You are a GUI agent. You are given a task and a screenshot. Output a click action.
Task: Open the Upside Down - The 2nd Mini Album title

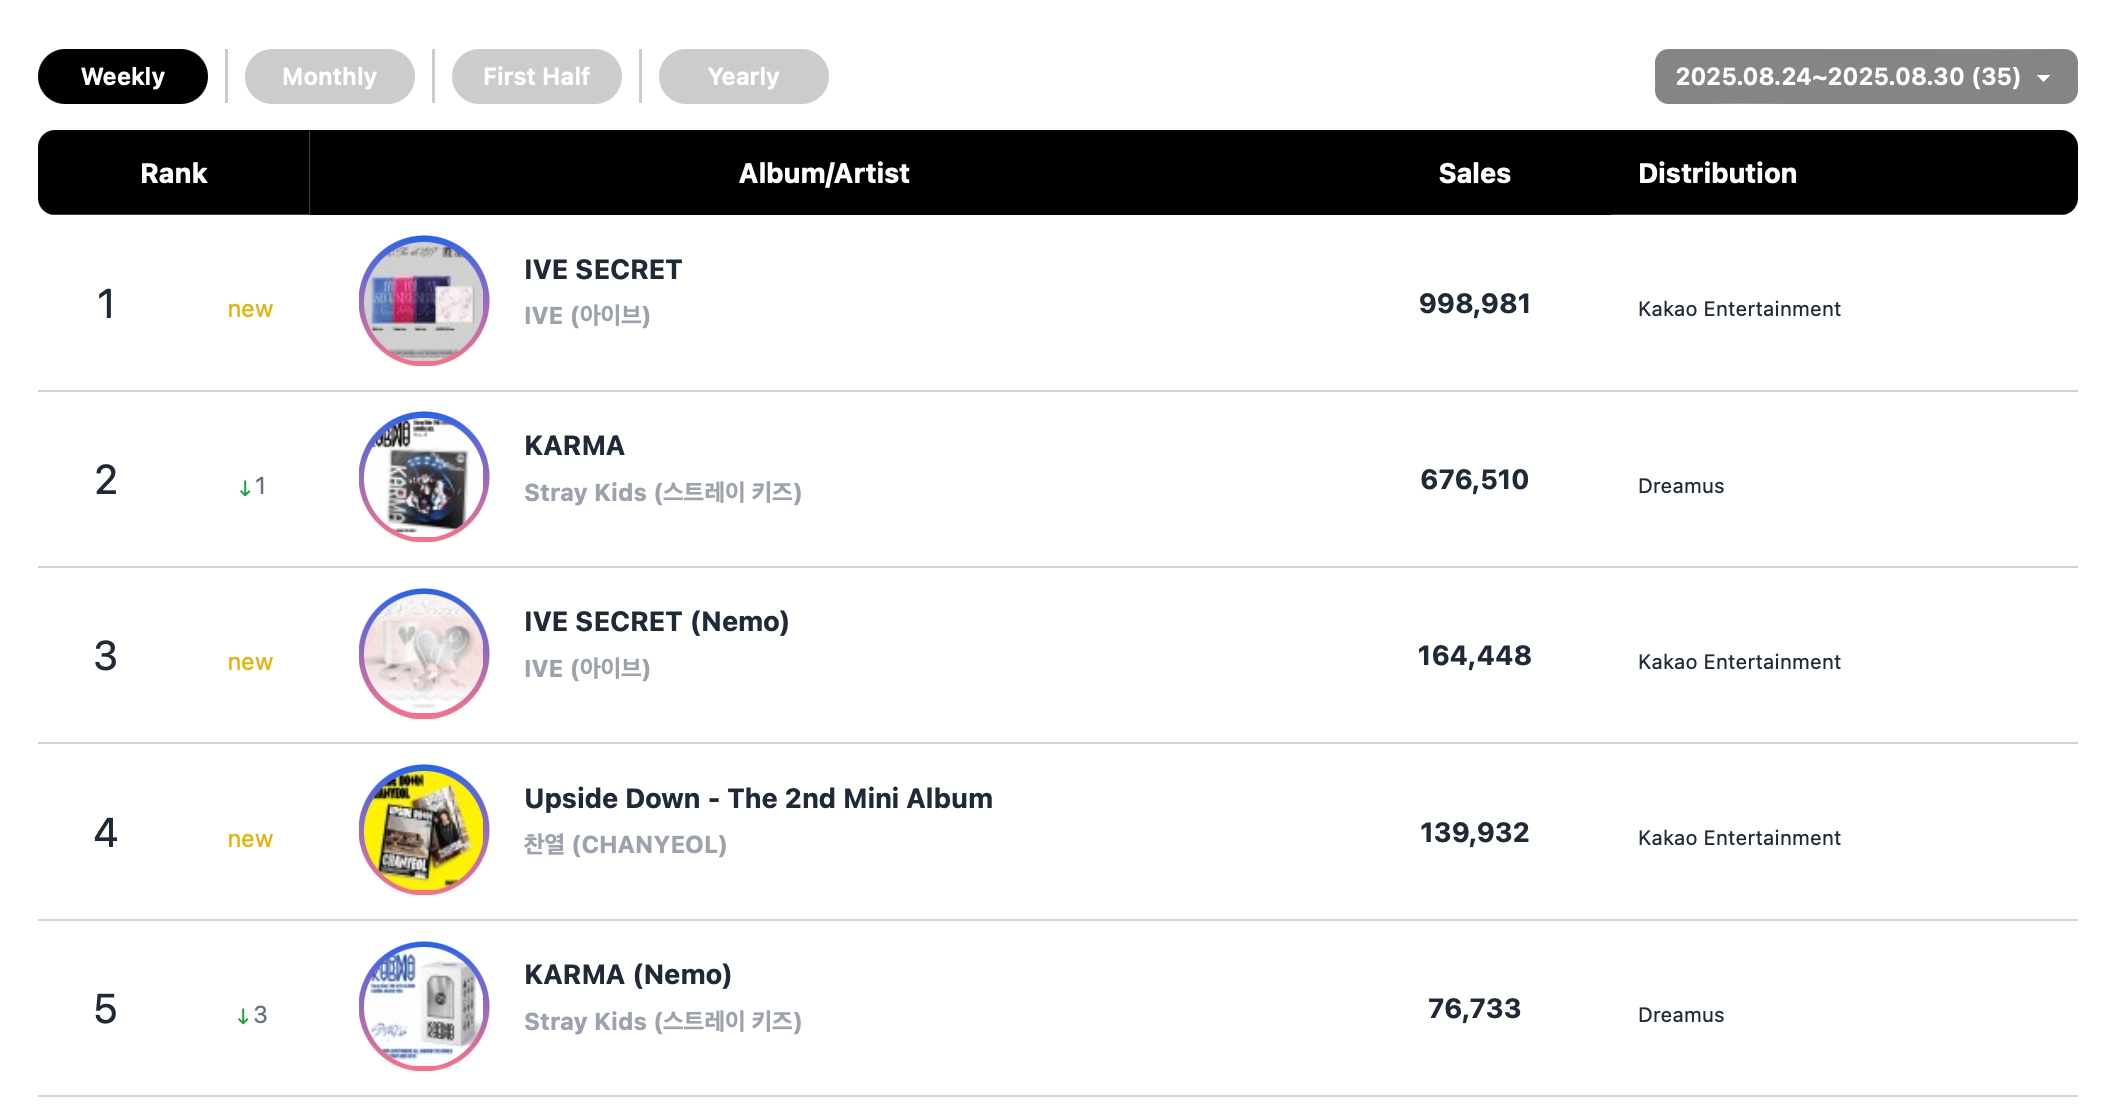coord(759,799)
